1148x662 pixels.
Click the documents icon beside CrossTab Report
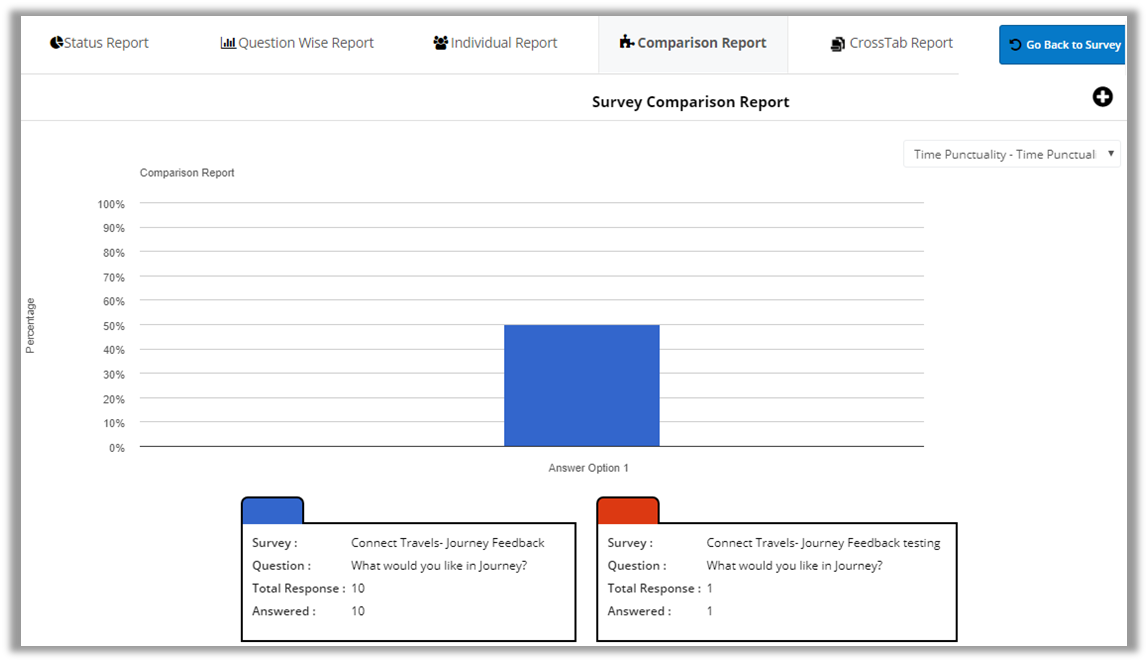pyautogui.click(x=838, y=44)
